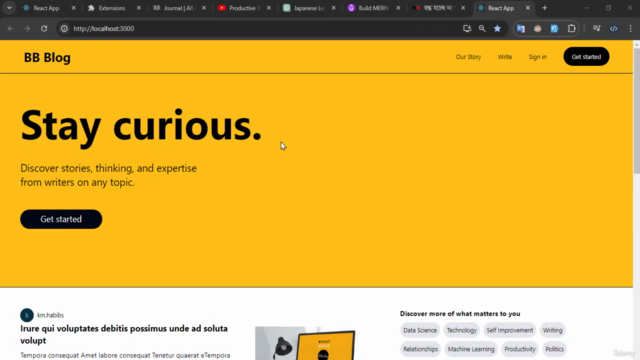The width and height of the screenshot is (640, 360).
Task: Open the Chrome three-dot menu
Action: pos(631,29)
